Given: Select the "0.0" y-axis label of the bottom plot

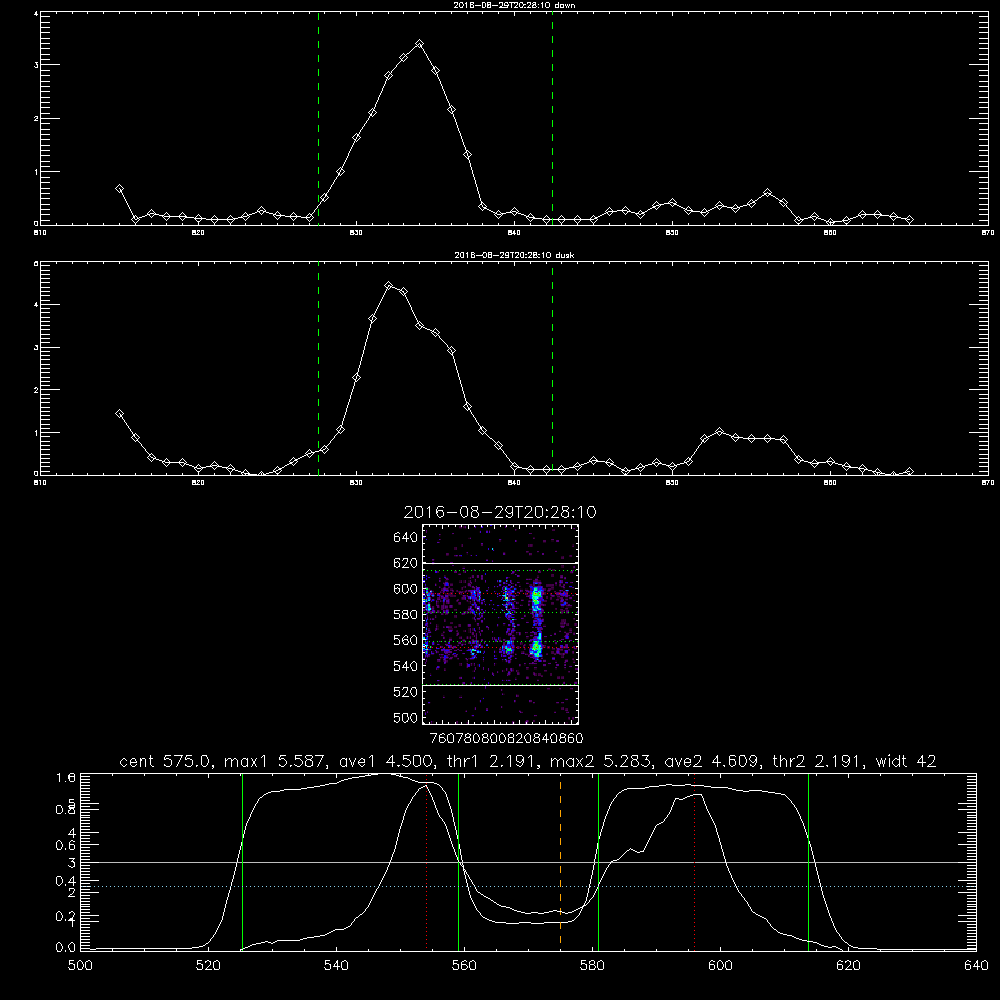Looking at the screenshot, I should (x=66, y=948).
